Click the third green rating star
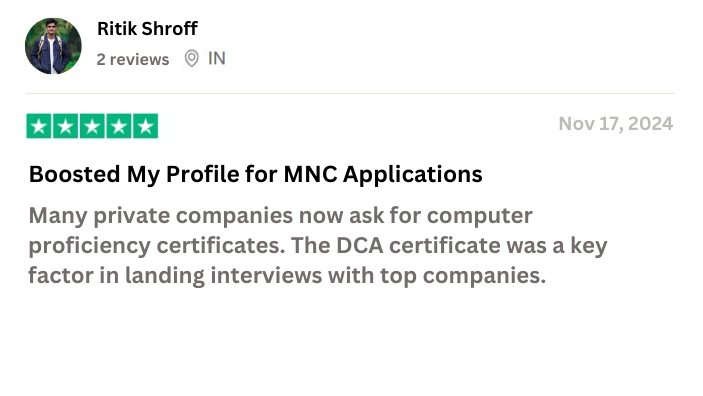 point(92,126)
